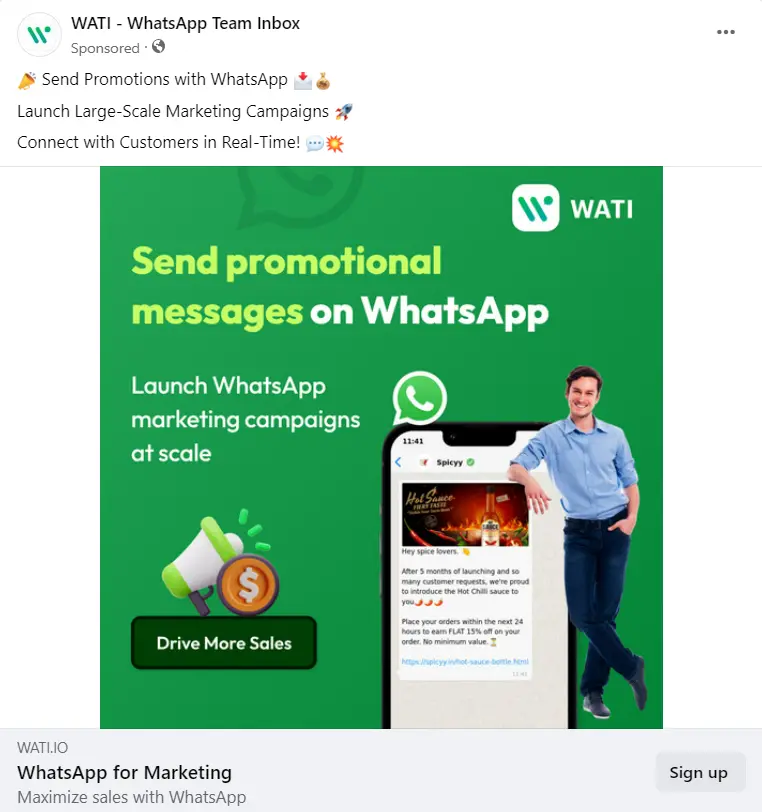Click the back chevron in phone chat header

398,462
